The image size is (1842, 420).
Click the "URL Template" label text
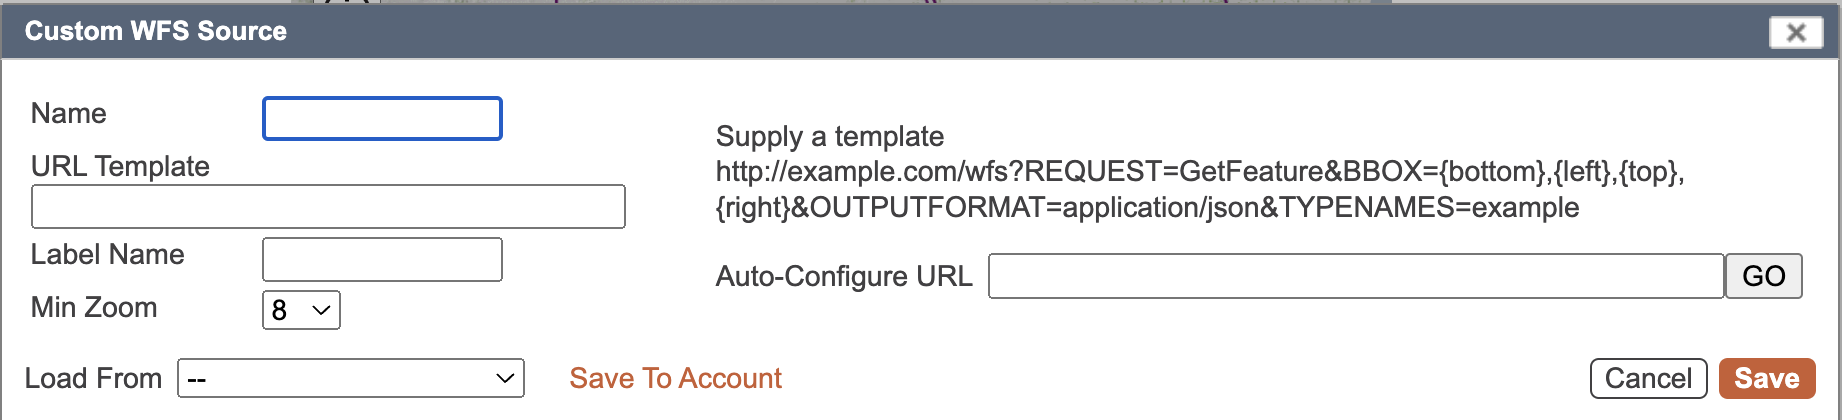120,166
